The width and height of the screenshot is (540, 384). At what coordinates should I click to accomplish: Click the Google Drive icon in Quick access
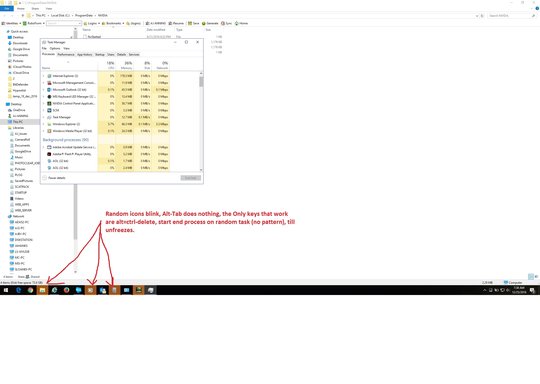[x=10, y=49]
